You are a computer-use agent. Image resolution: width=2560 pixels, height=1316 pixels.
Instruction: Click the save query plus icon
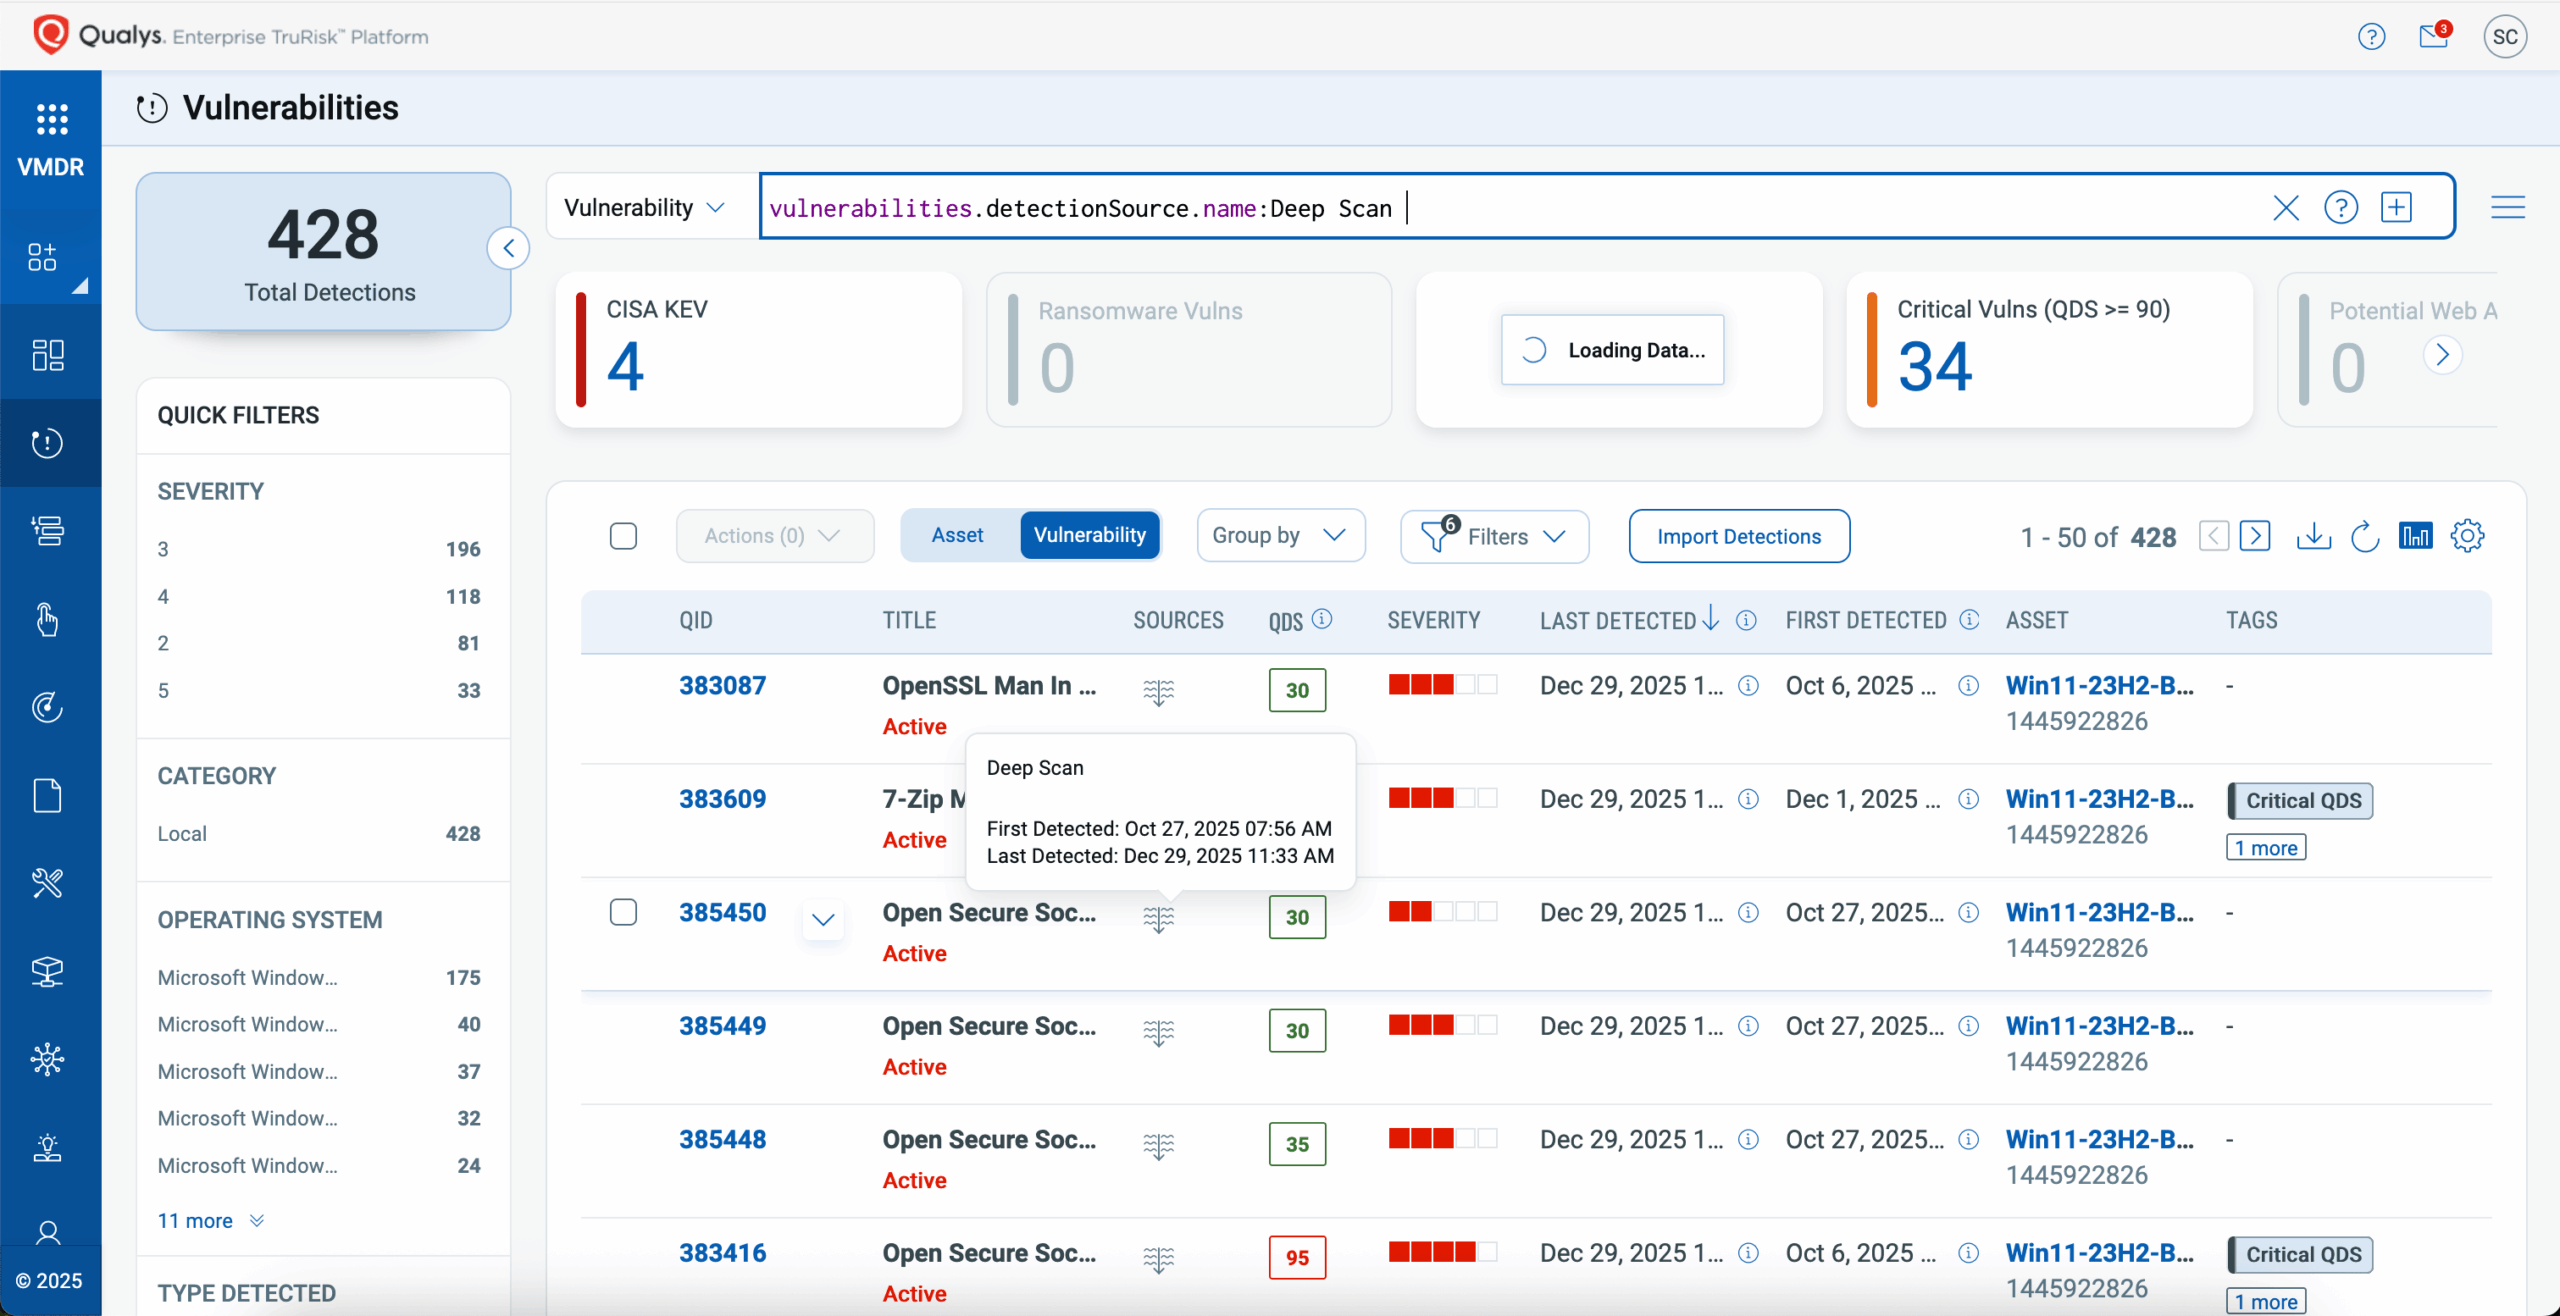[2396, 208]
